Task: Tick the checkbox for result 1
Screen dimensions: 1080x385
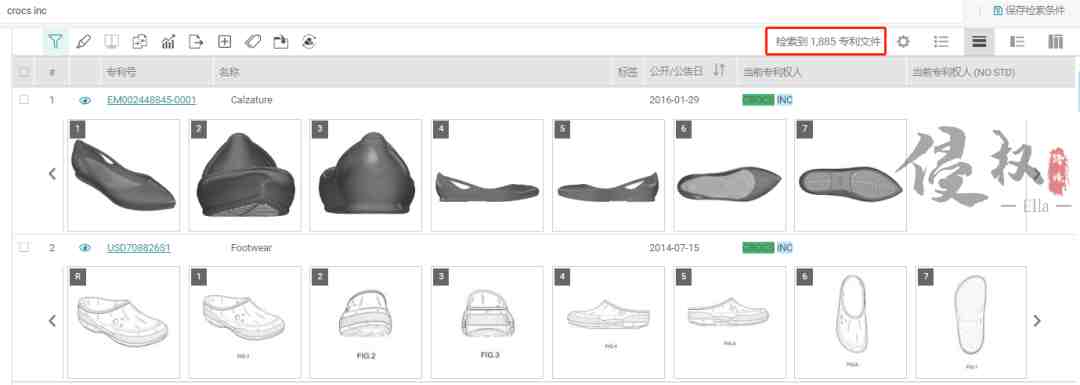Action: (x=24, y=100)
